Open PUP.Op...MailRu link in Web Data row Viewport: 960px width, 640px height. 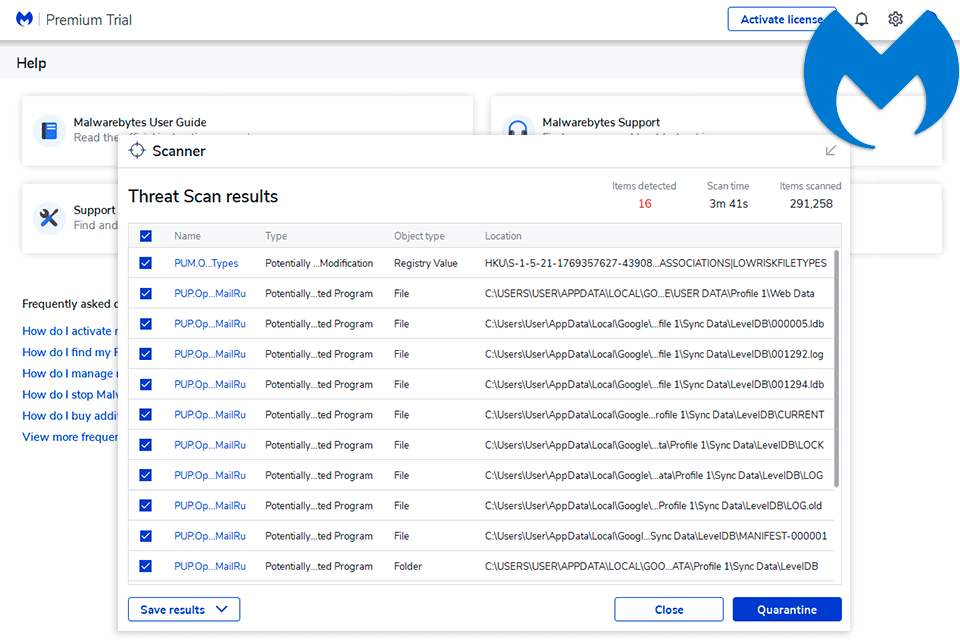click(209, 293)
